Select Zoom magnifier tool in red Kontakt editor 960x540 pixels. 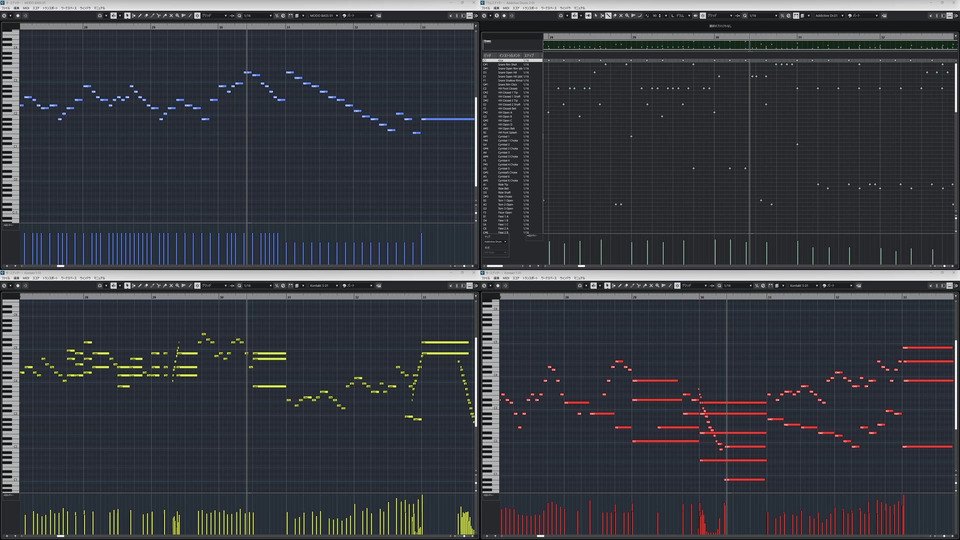coord(657,285)
